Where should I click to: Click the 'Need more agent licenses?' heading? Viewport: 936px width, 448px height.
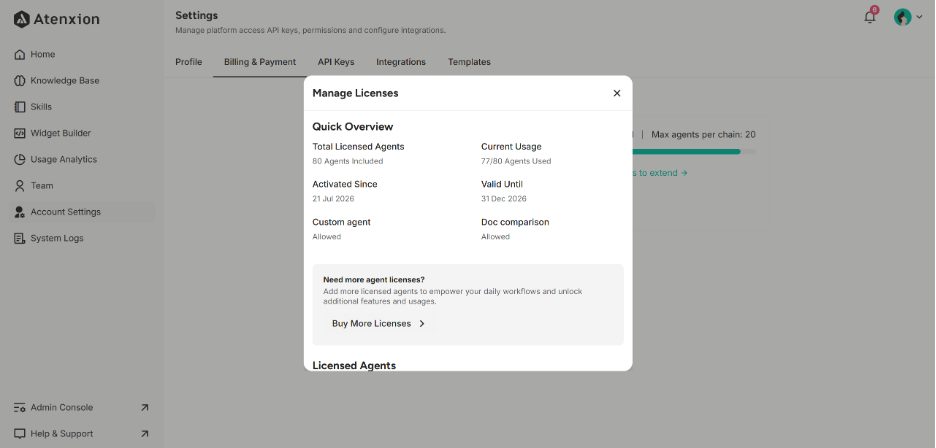[374, 280]
